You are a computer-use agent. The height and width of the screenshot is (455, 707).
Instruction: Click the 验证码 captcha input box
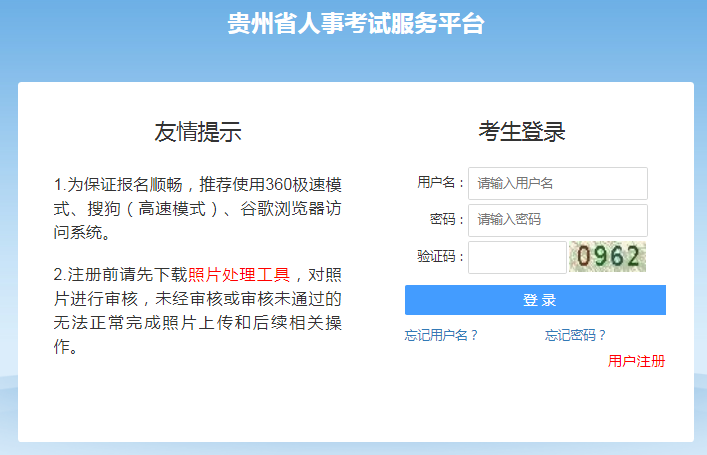click(516, 257)
